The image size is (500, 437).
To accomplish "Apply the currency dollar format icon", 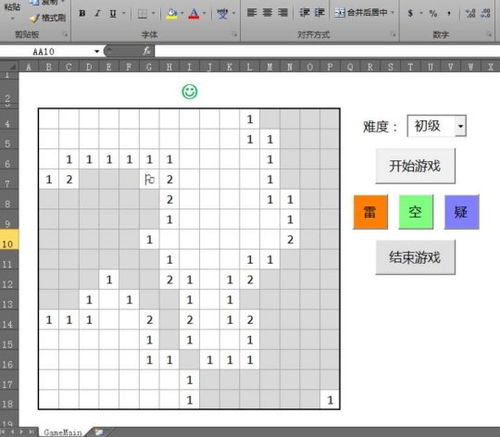I will point(410,13).
